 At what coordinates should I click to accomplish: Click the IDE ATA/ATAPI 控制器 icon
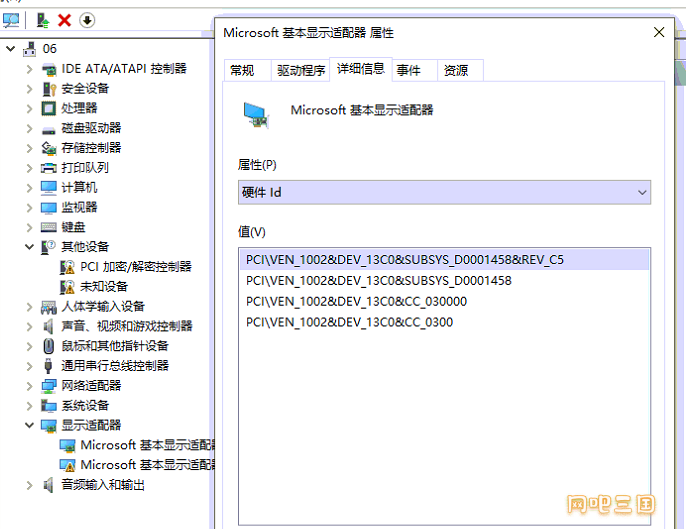tap(49, 69)
